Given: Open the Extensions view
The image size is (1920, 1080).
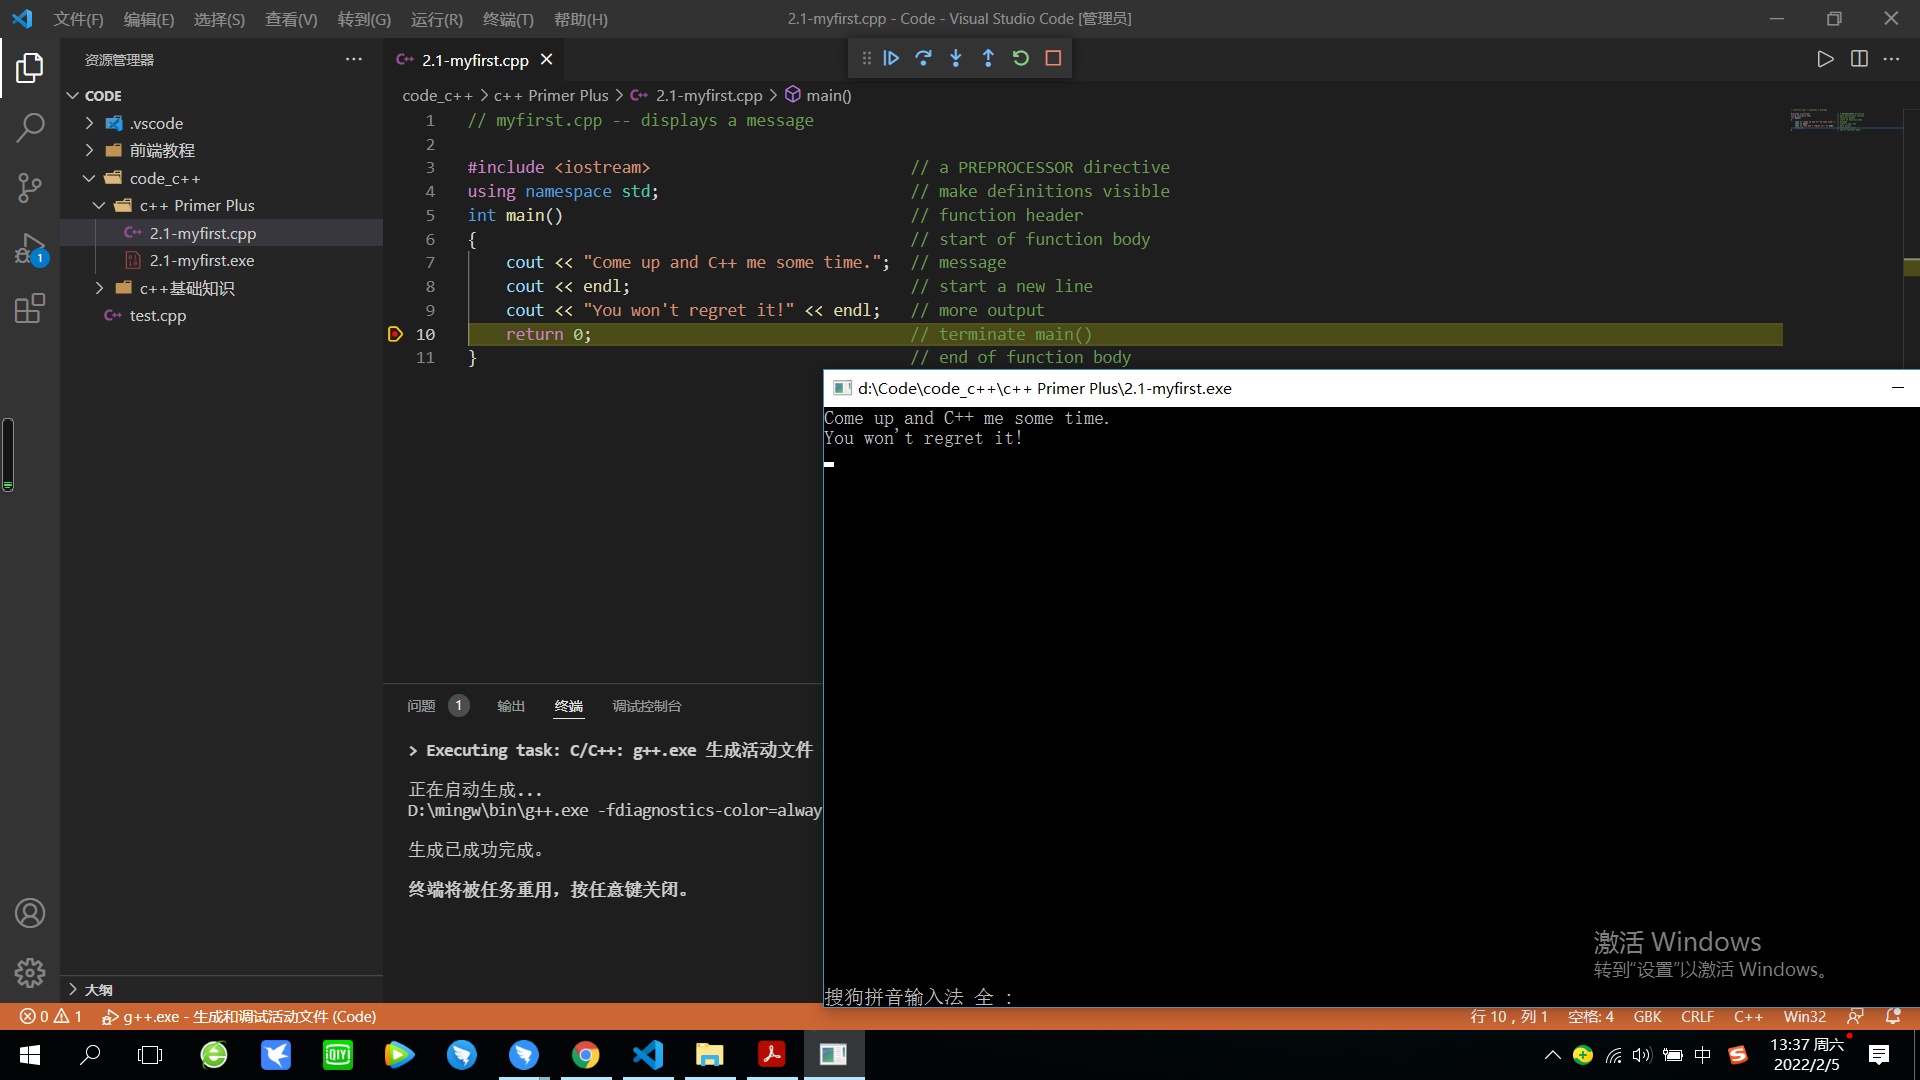Looking at the screenshot, I should point(30,308).
